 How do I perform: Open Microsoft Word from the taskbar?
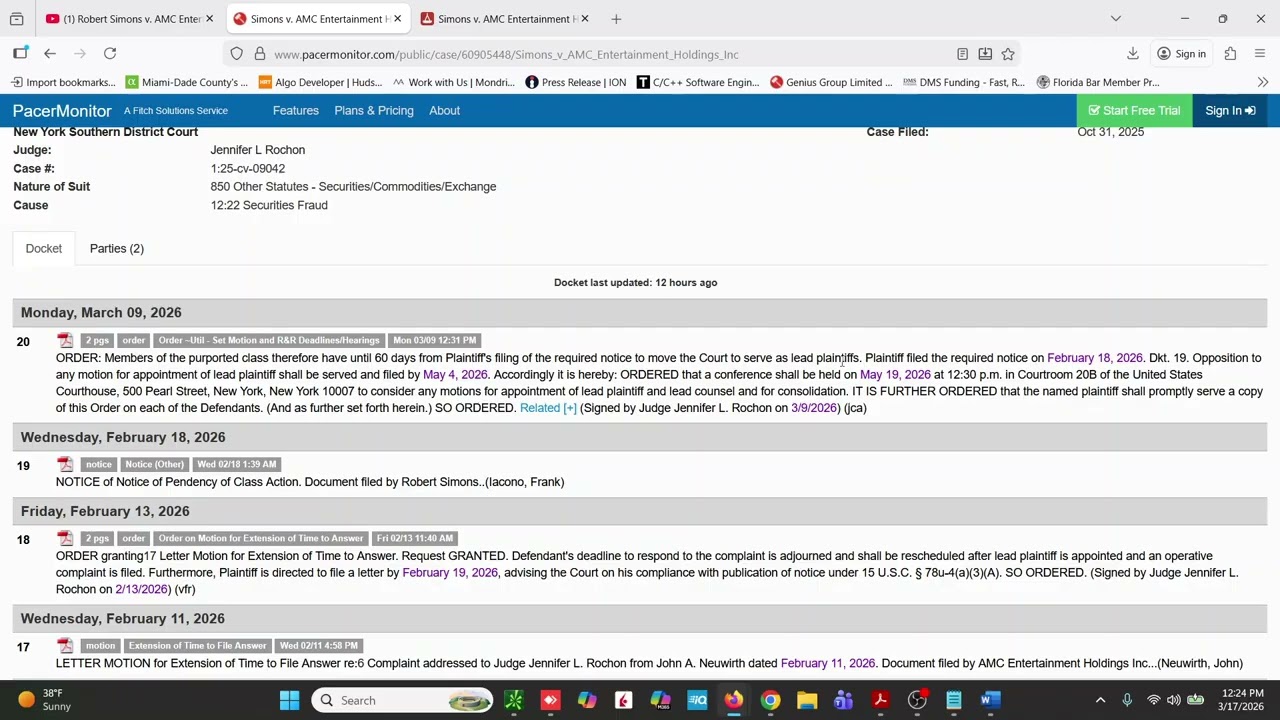990,700
